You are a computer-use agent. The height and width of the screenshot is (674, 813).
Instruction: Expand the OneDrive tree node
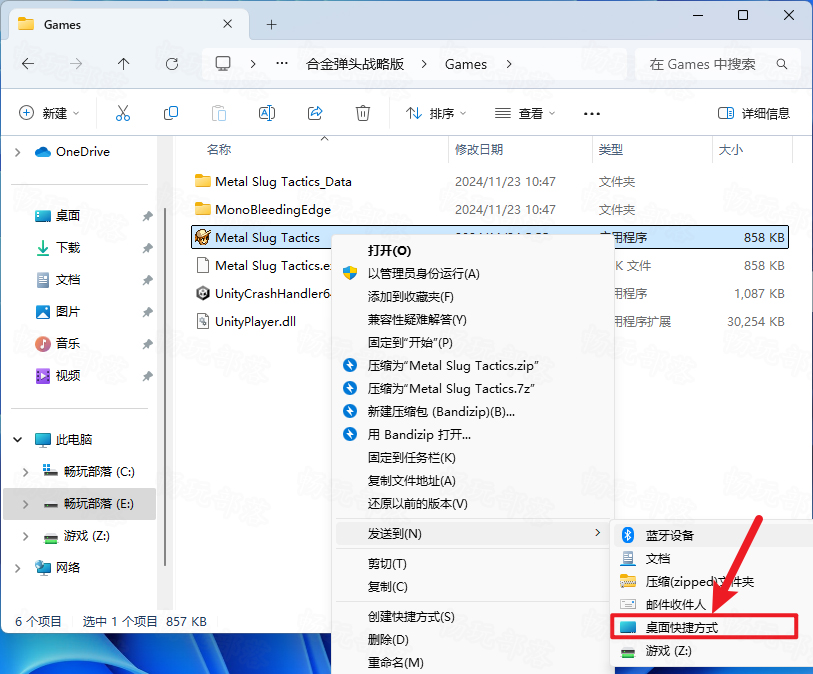click(18, 152)
